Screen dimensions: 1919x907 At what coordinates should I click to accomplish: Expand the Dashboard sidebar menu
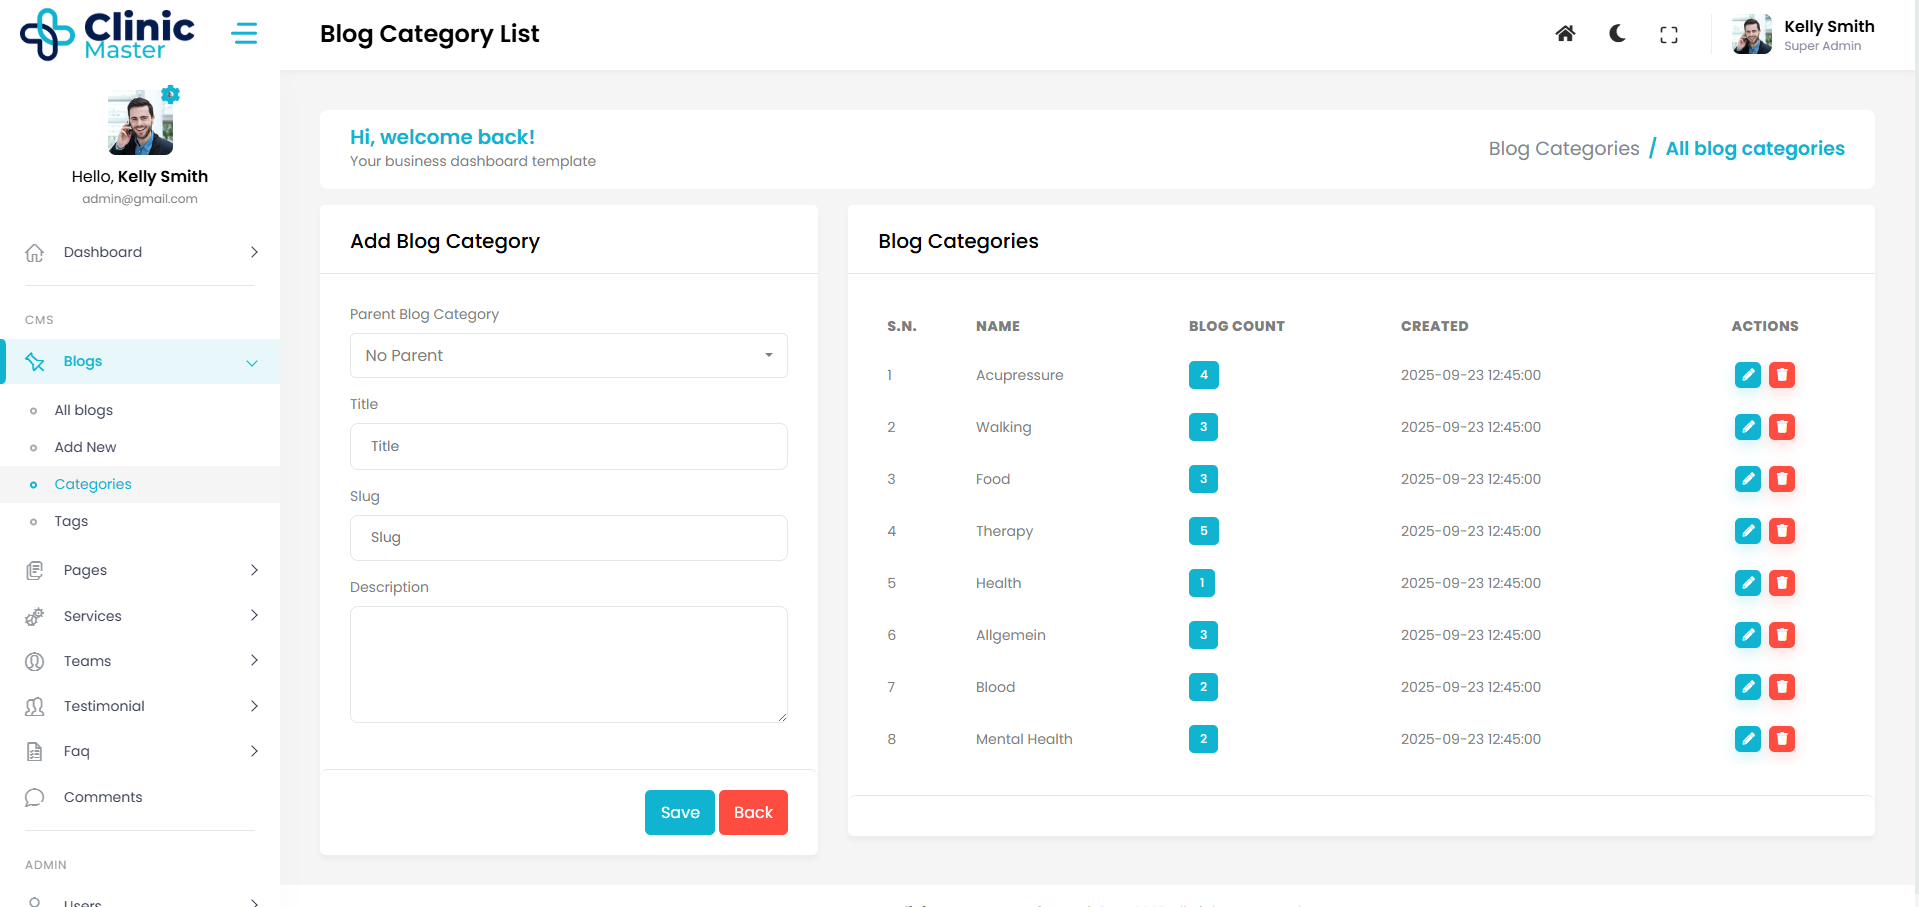(x=140, y=252)
